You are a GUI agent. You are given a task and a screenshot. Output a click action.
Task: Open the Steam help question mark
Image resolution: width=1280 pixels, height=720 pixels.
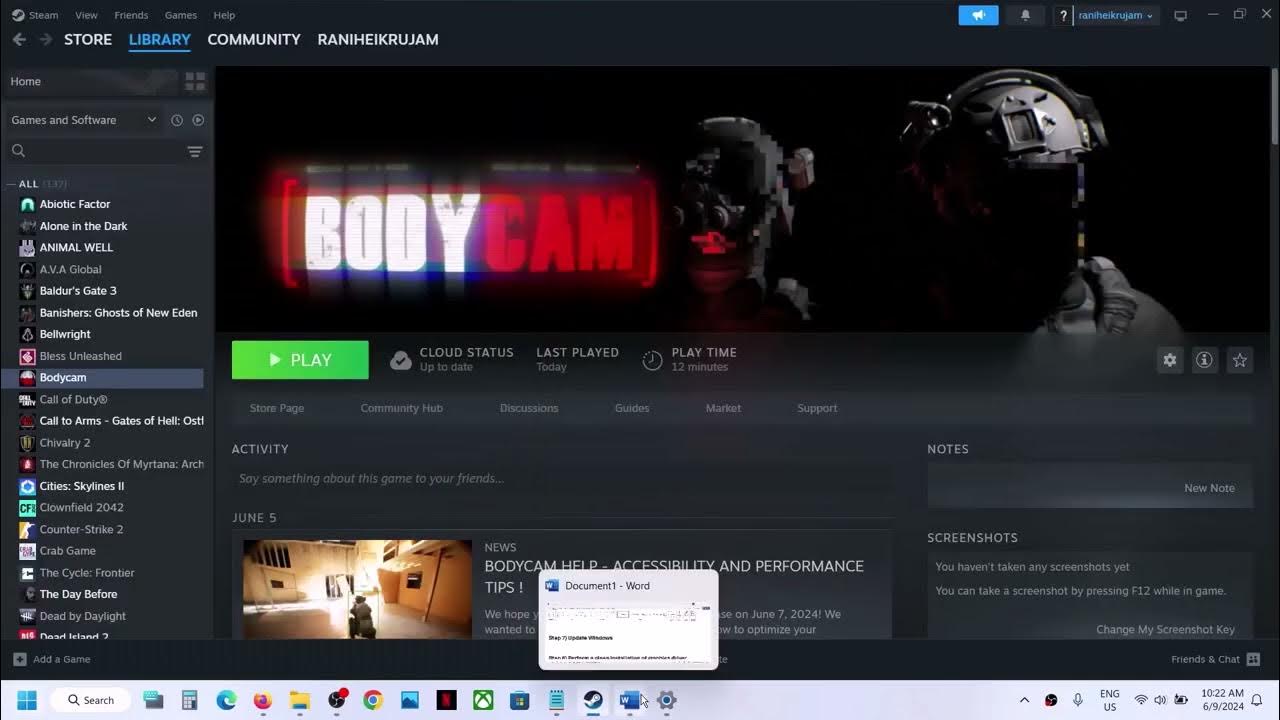tap(1064, 15)
